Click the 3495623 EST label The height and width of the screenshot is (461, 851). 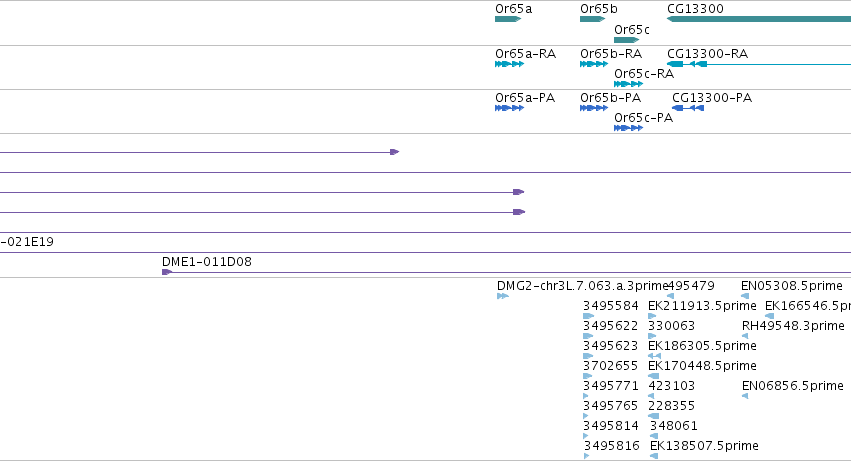[x=611, y=346]
